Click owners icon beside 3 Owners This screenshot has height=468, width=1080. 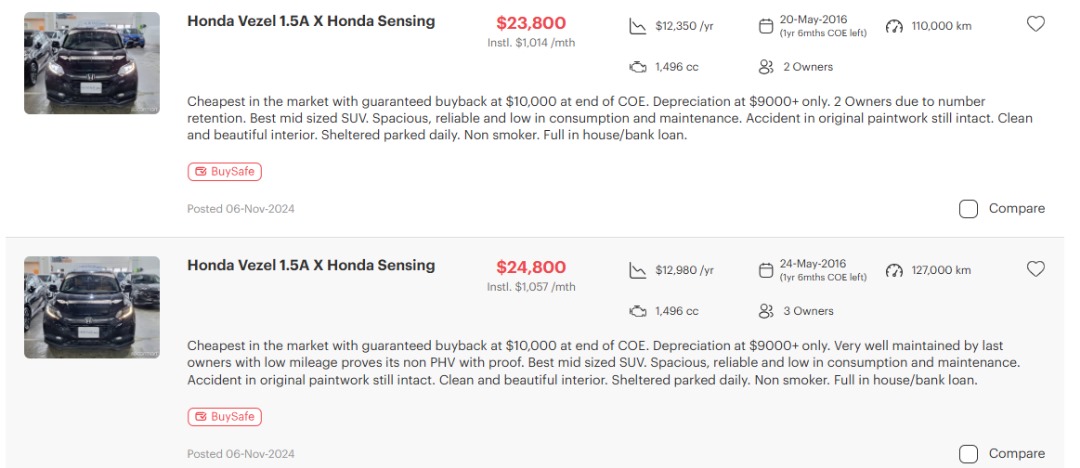coord(766,312)
